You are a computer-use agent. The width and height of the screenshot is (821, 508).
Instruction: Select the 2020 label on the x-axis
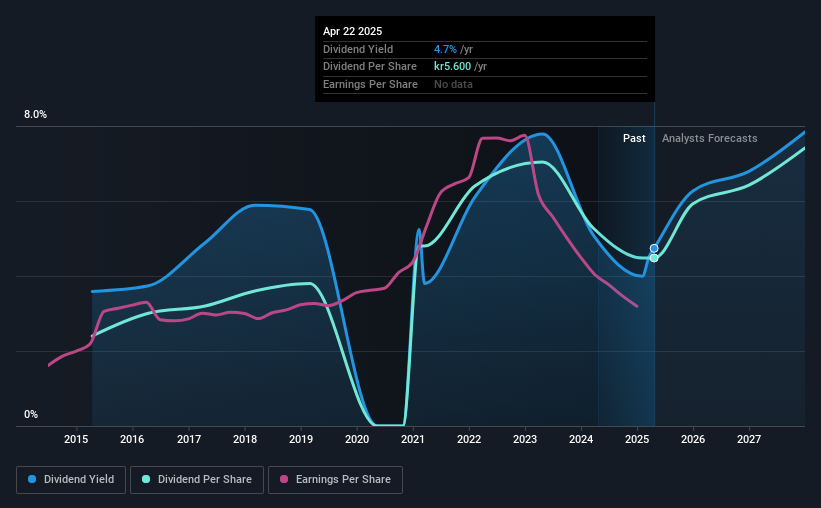[x=357, y=439]
